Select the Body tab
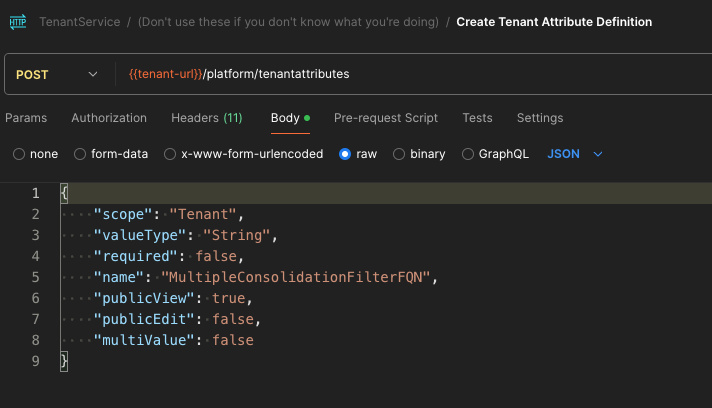Image resolution: width=712 pixels, height=408 pixels. click(x=285, y=118)
